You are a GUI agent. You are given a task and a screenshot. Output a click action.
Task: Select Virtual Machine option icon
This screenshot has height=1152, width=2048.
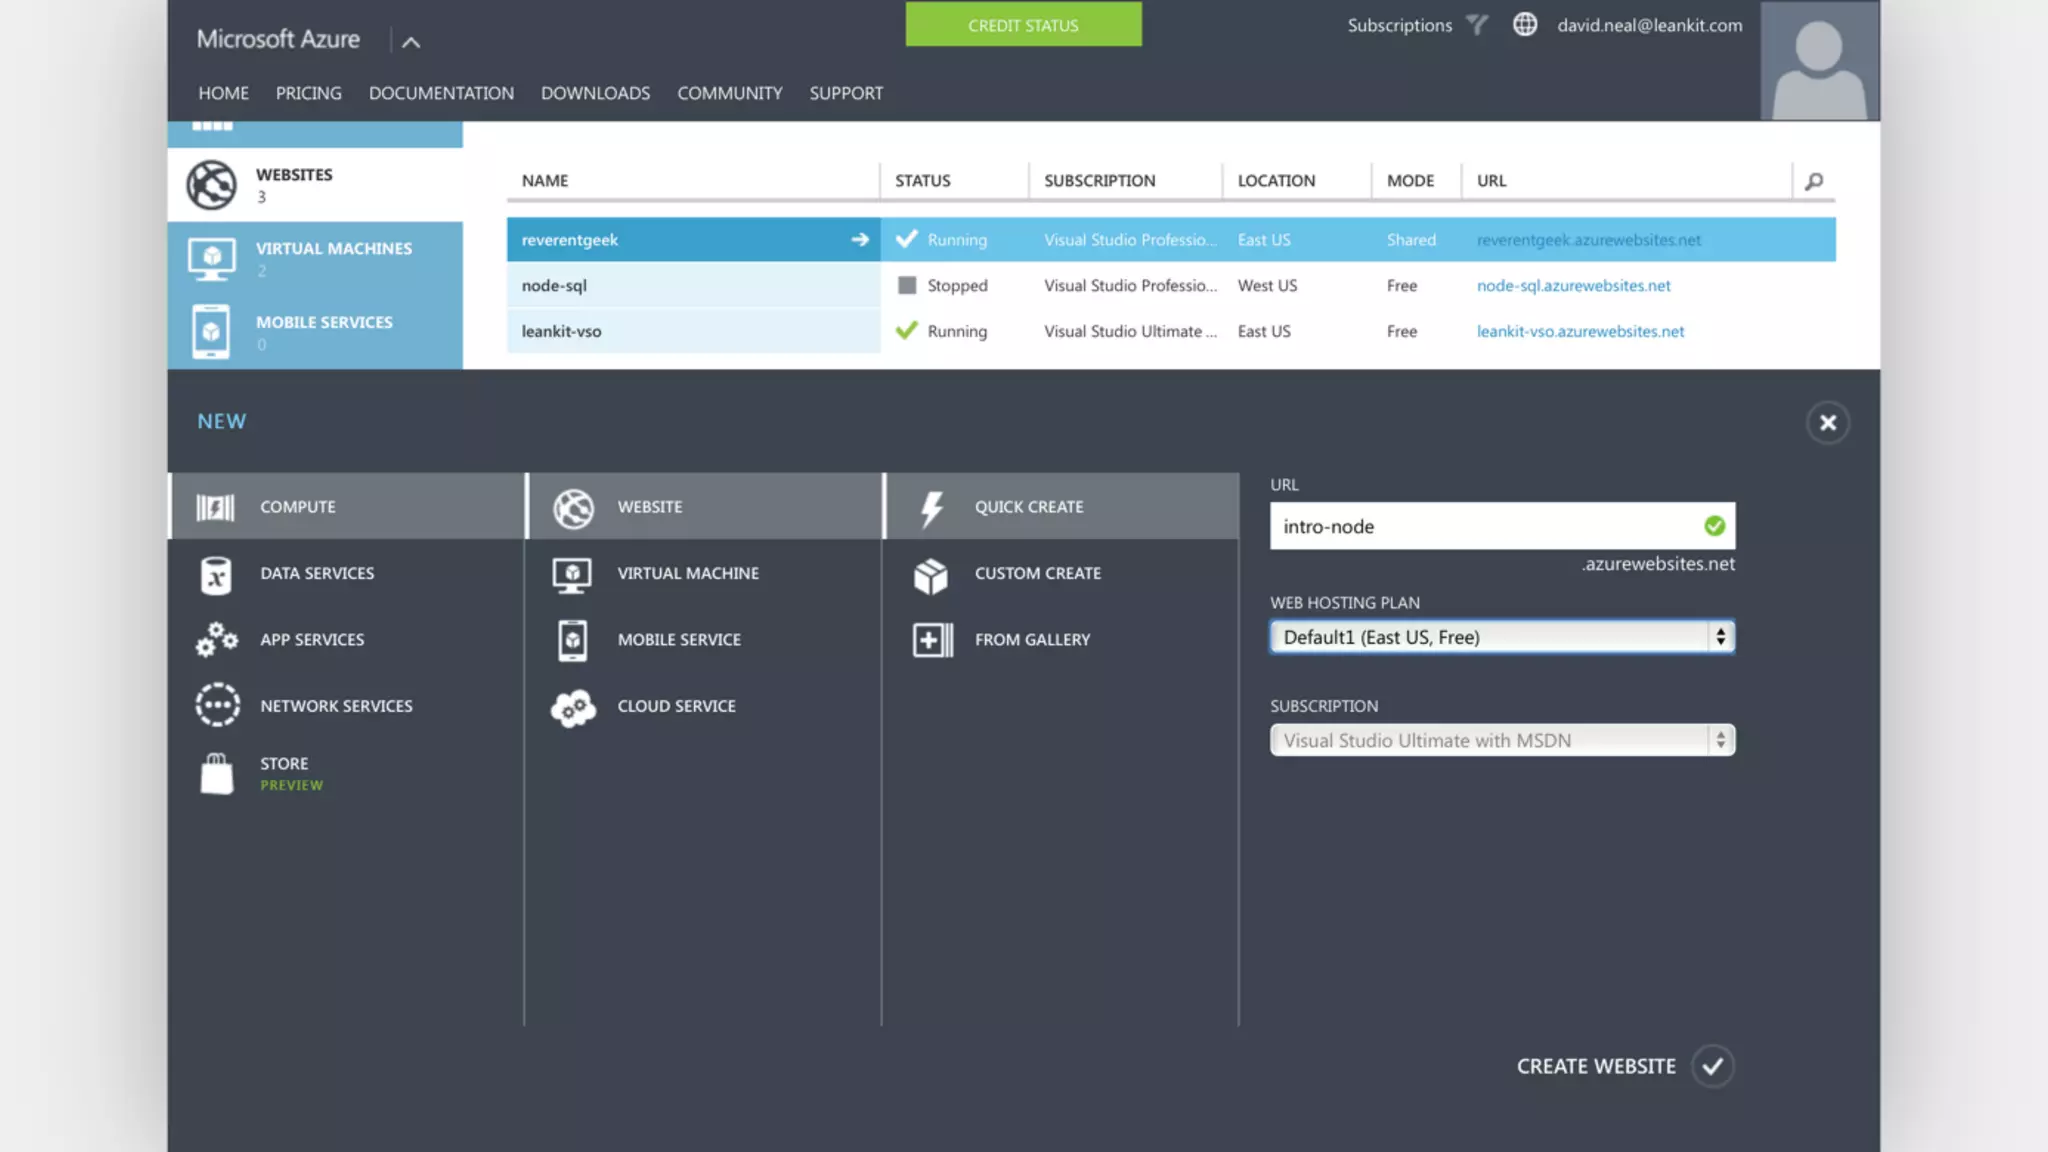coord(572,574)
